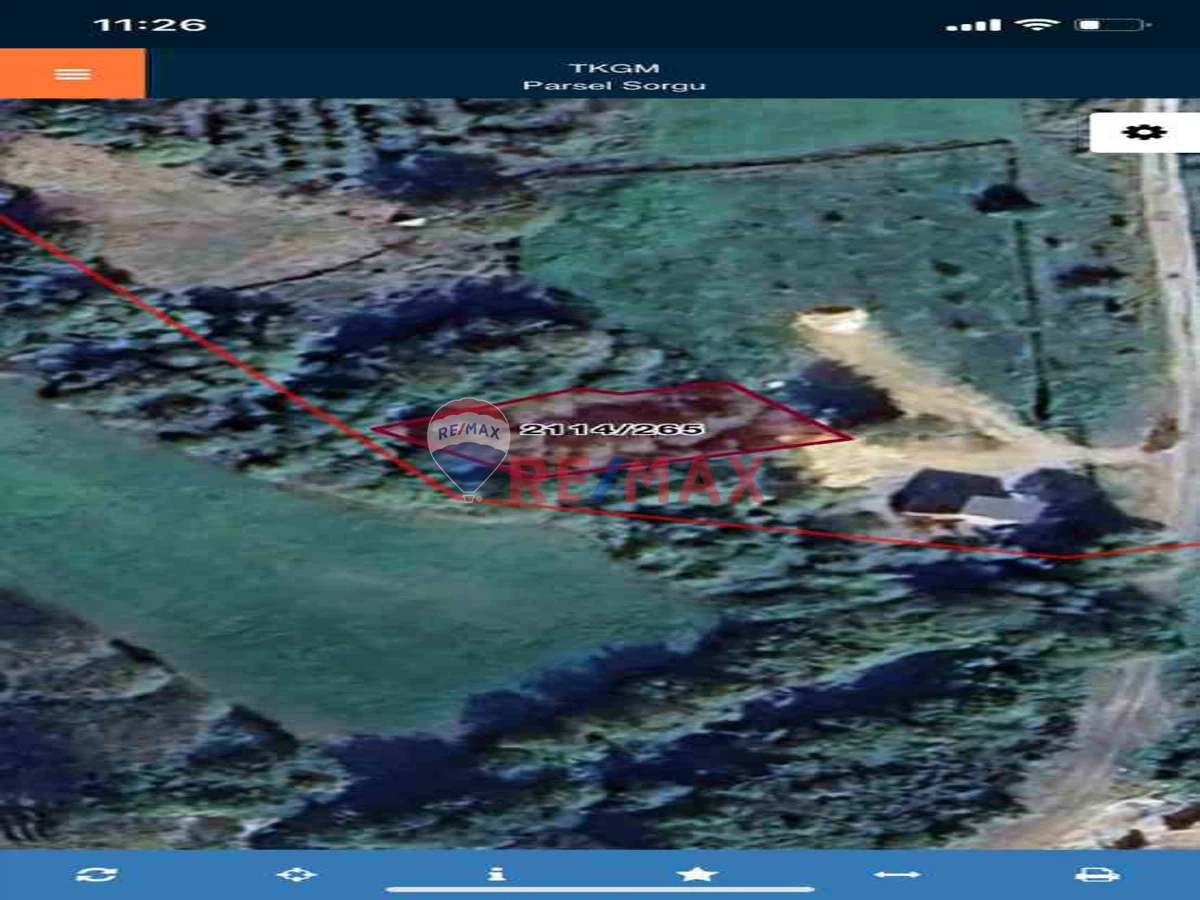
Task: Select the parcel label 2114/265
Action: tap(613, 429)
